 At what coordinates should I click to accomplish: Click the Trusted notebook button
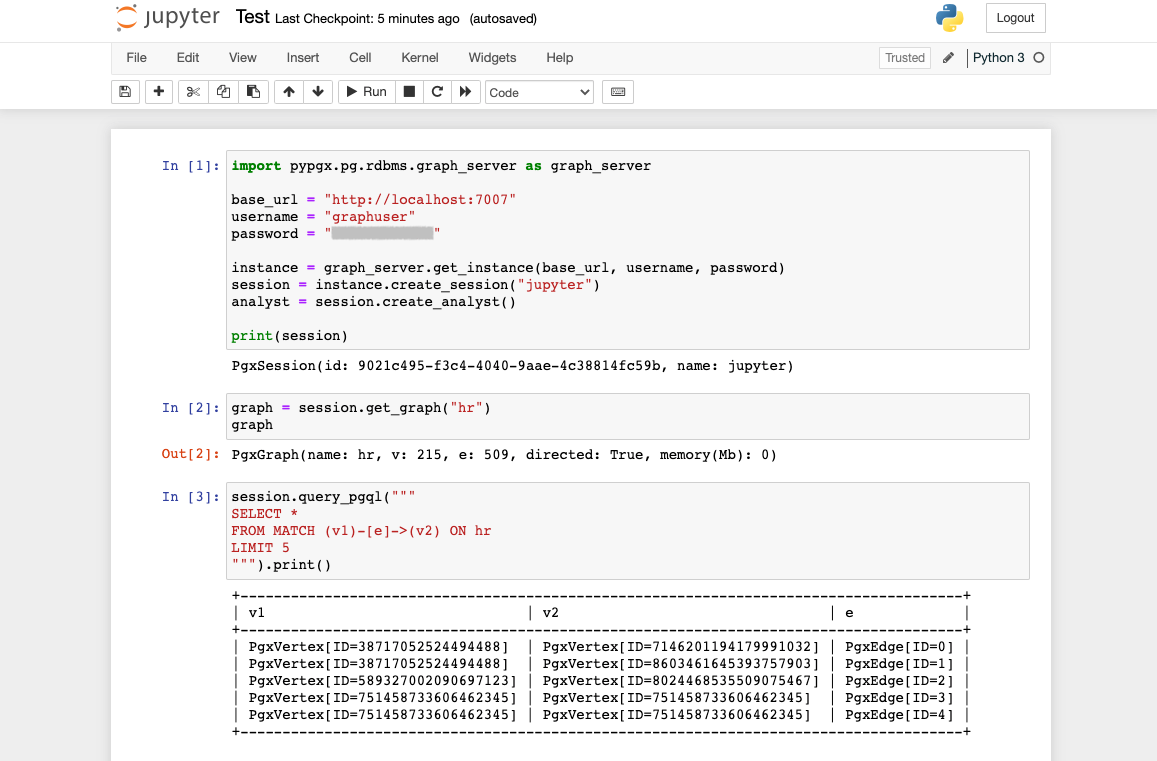coord(905,58)
